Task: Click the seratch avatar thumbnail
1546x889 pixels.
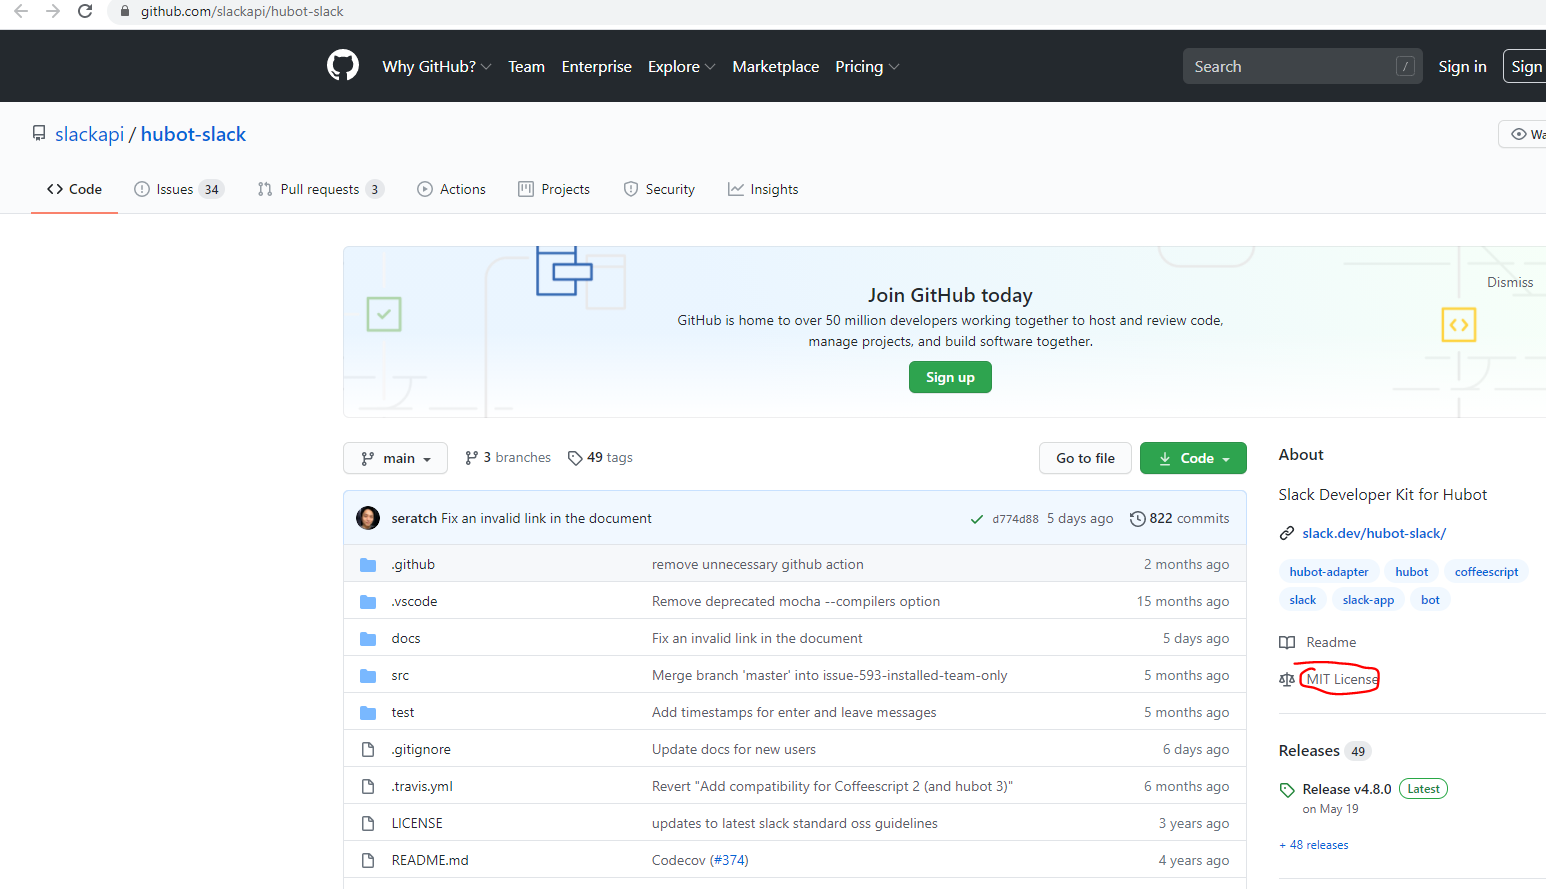Action: (x=368, y=518)
